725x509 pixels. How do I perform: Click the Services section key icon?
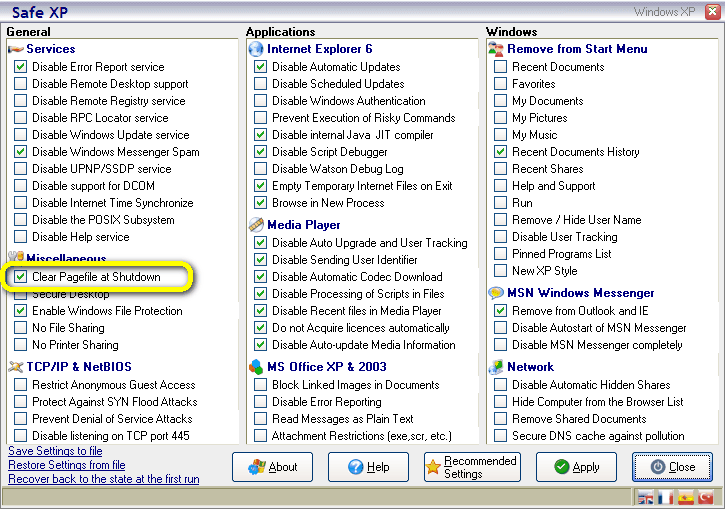tap(16, 49)
